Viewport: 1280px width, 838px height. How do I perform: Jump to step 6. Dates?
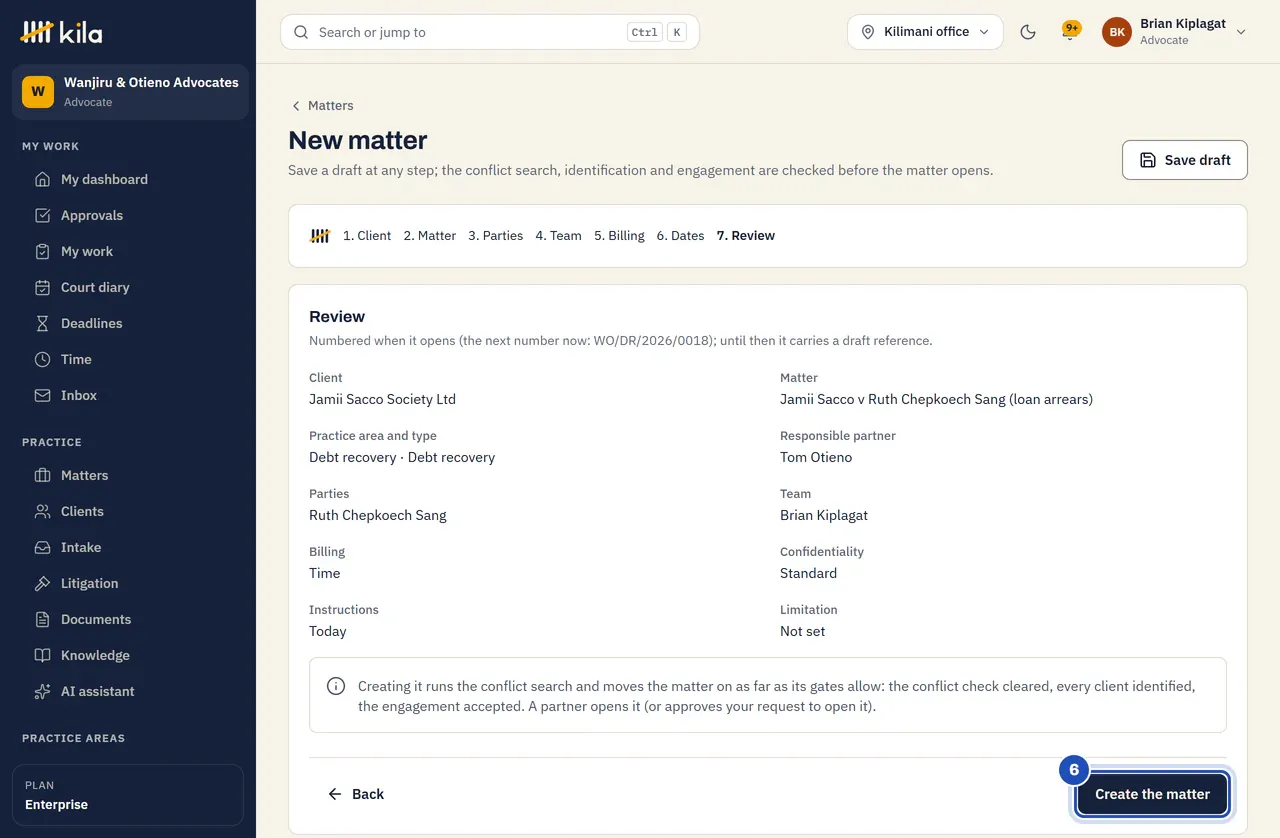pos(680,236)
